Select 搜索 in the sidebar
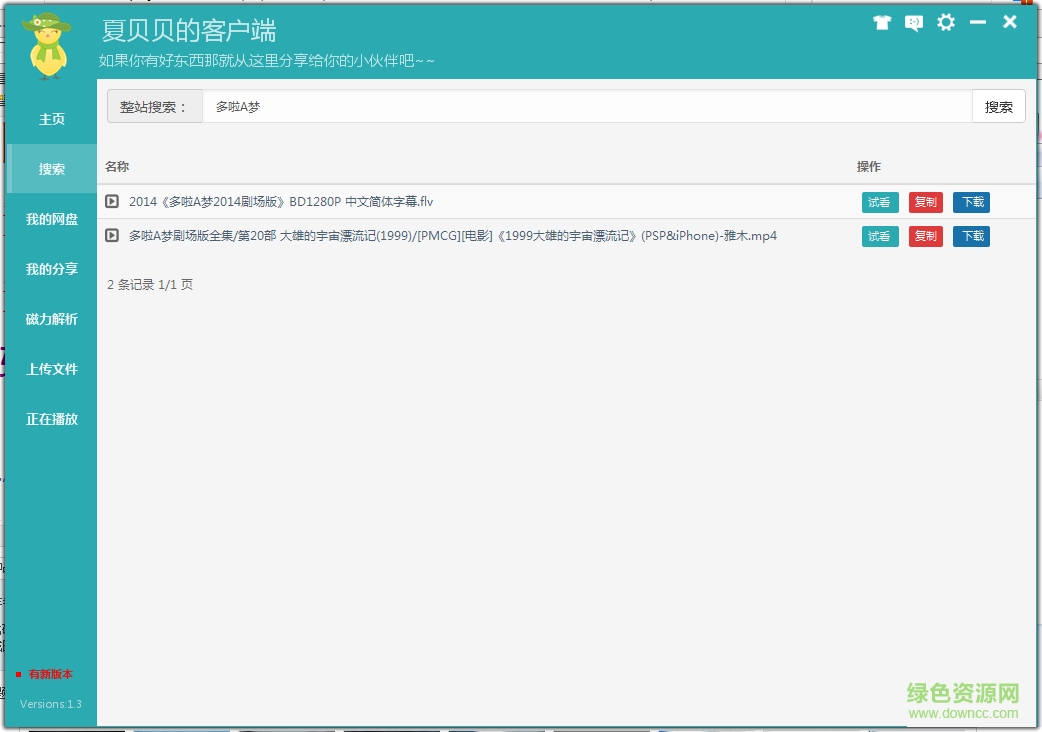 point(51,169)
